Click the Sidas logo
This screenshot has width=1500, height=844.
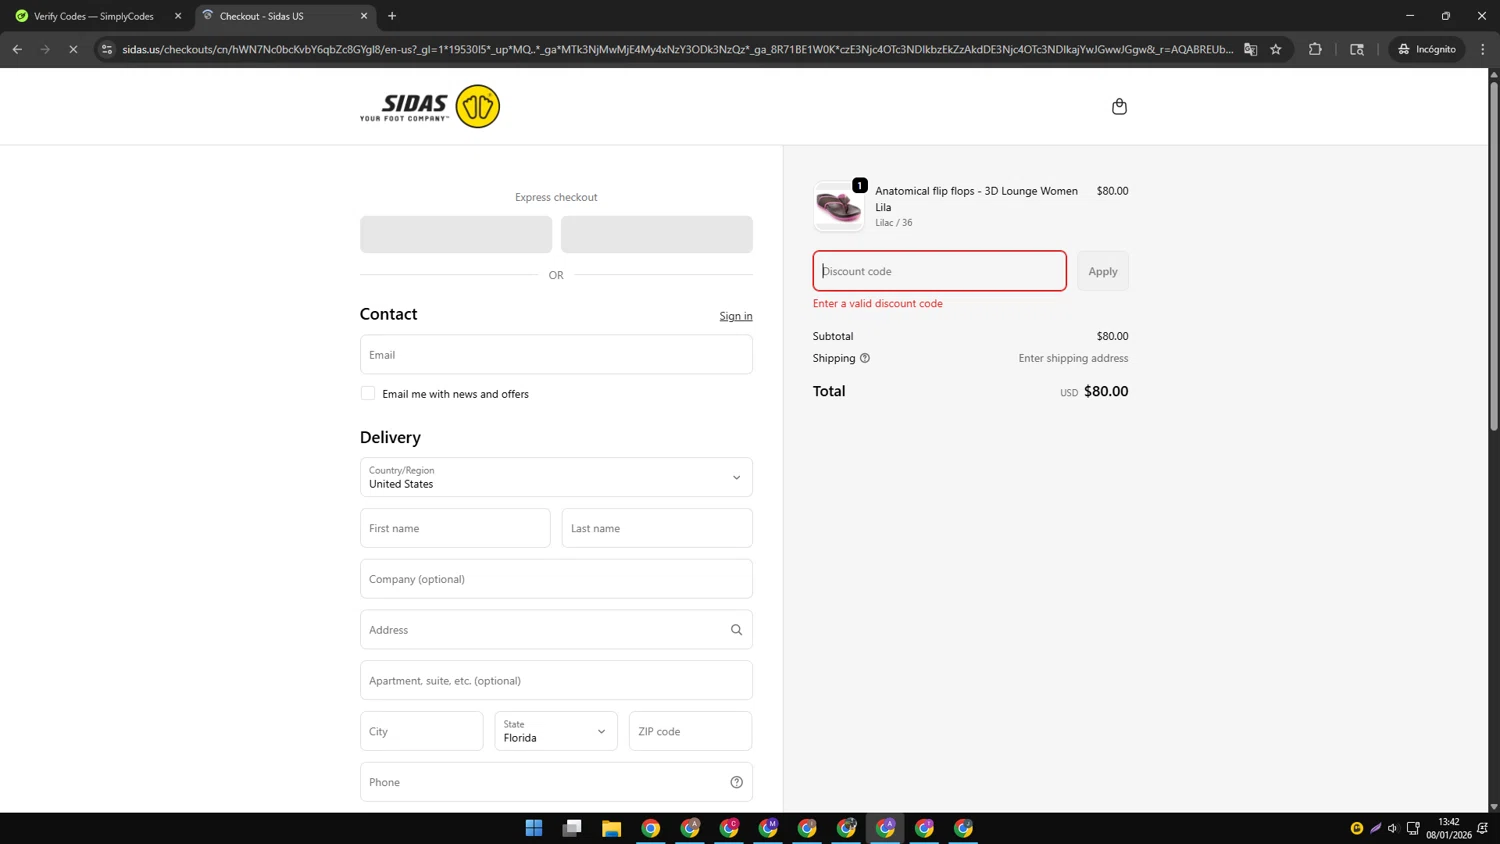(430, 106)
